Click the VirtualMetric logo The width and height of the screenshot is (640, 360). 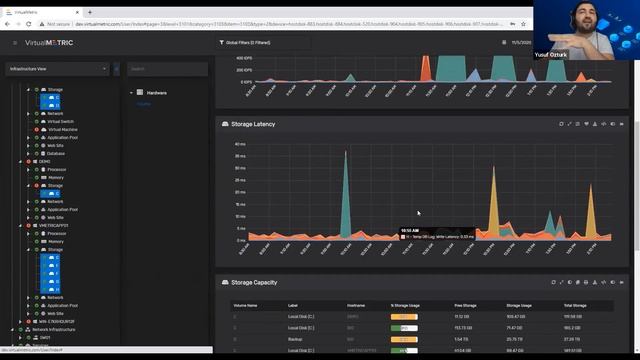pyautogui.click(x=49, y=43)
